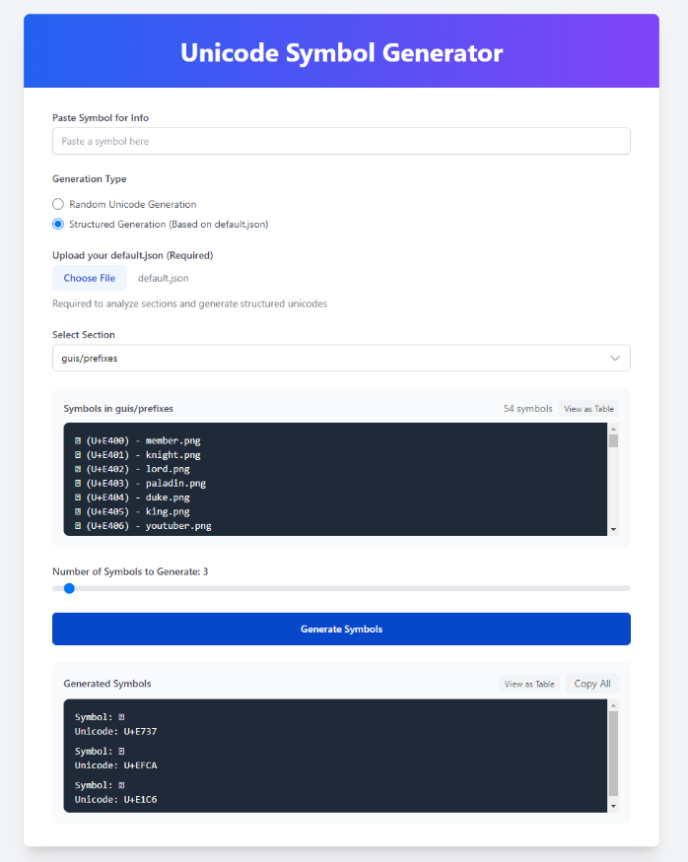Click the number of symbols slider handle

click(69, 588)
